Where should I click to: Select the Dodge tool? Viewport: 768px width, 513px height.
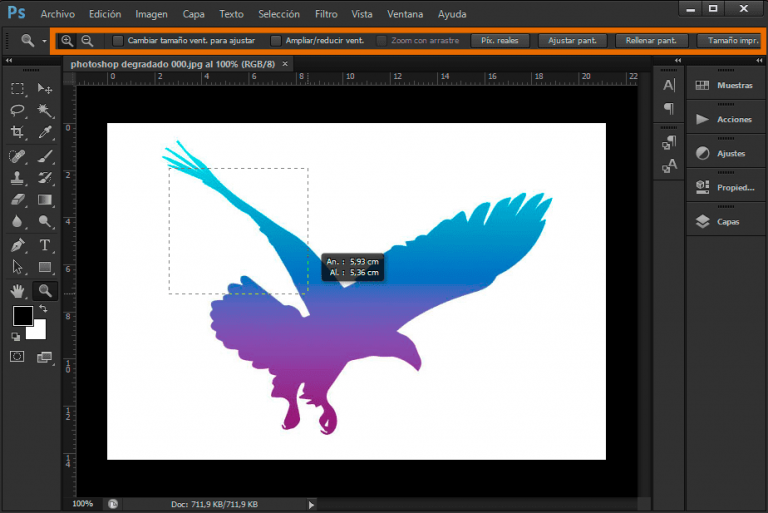click(45, 221)
